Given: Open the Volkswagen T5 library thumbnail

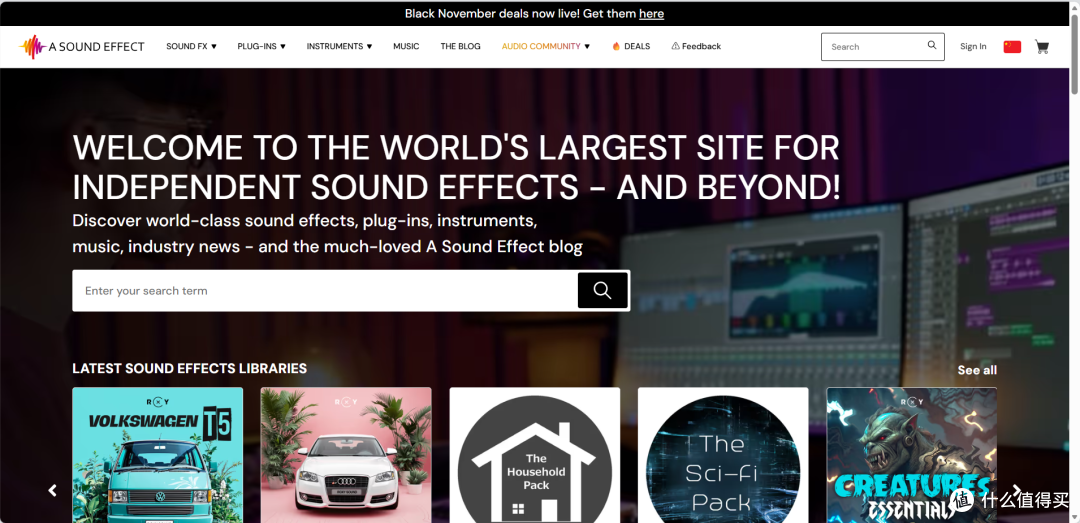Looking at the screenshot, I should [158, 455].
